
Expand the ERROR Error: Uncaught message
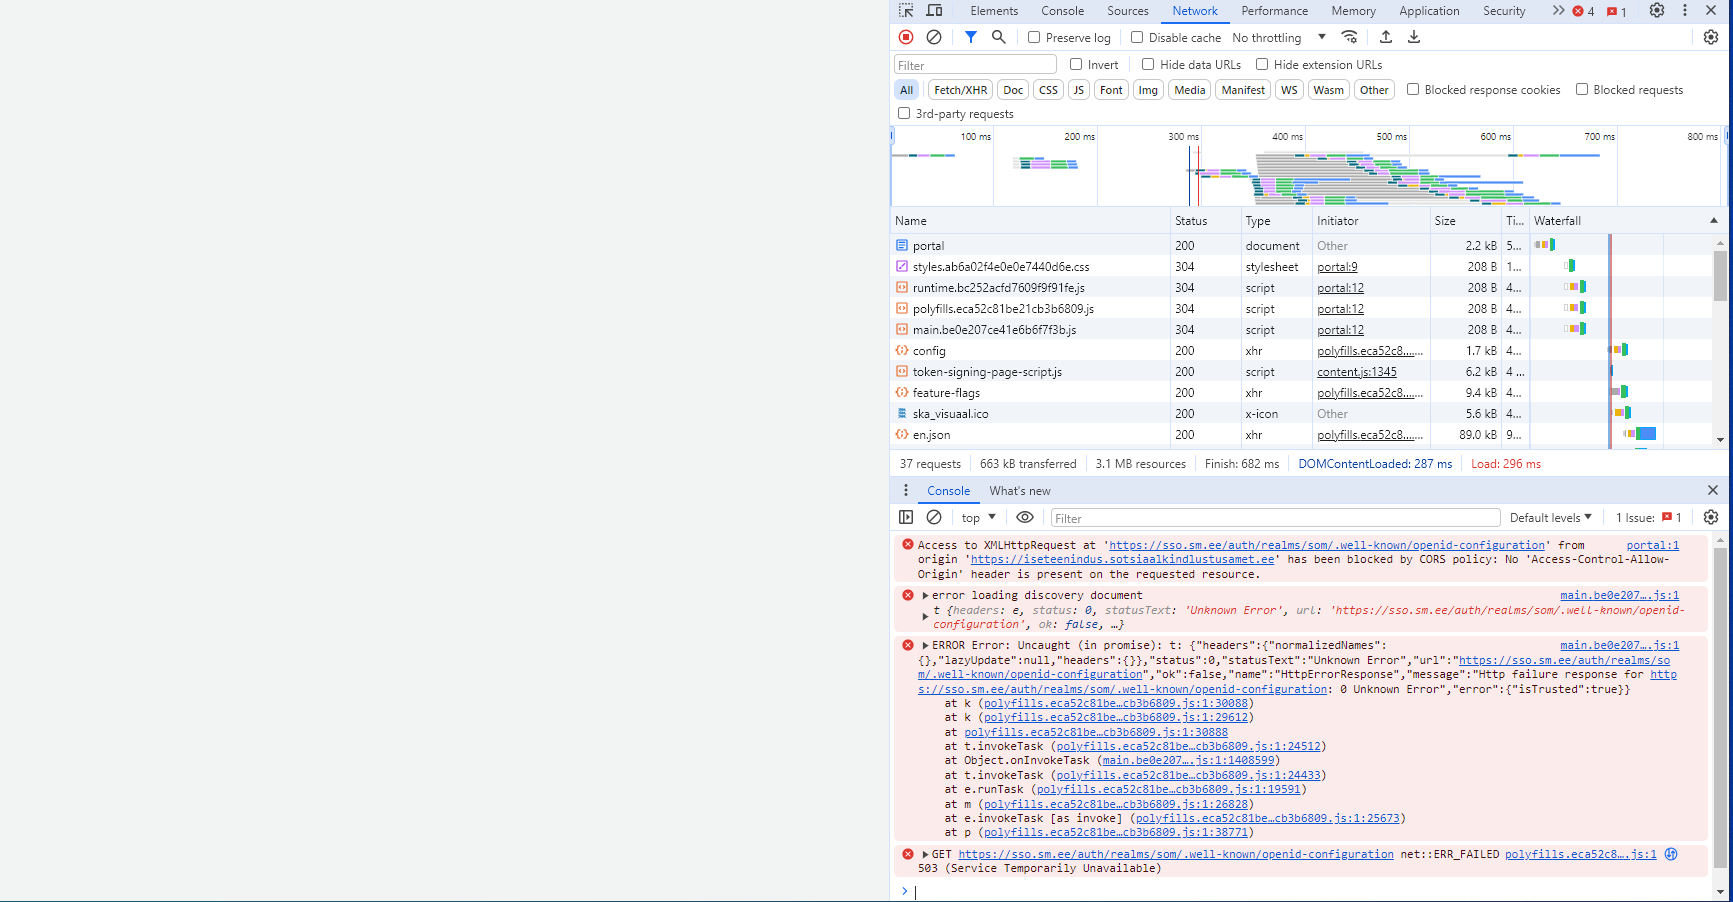point(925,646)
